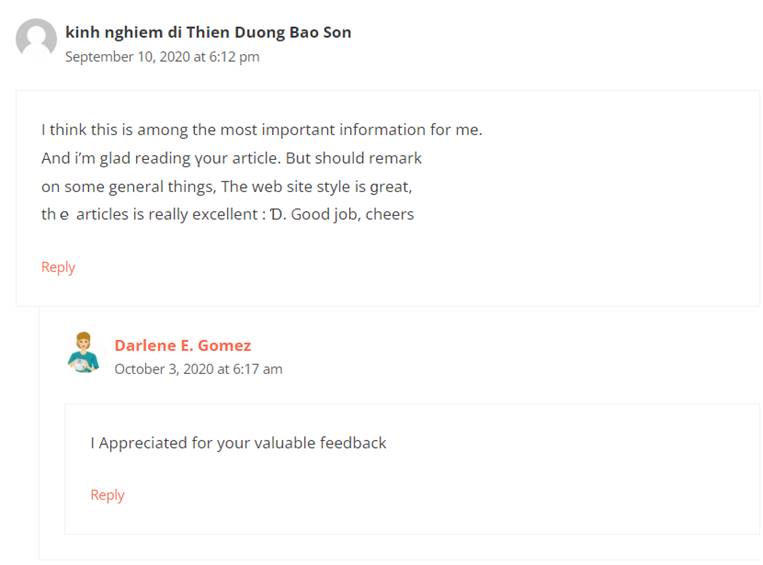This screenshot has height=565, width=763.
Task: Click the "6:17 am" time in reply timestamp
Action: [258, 369]
